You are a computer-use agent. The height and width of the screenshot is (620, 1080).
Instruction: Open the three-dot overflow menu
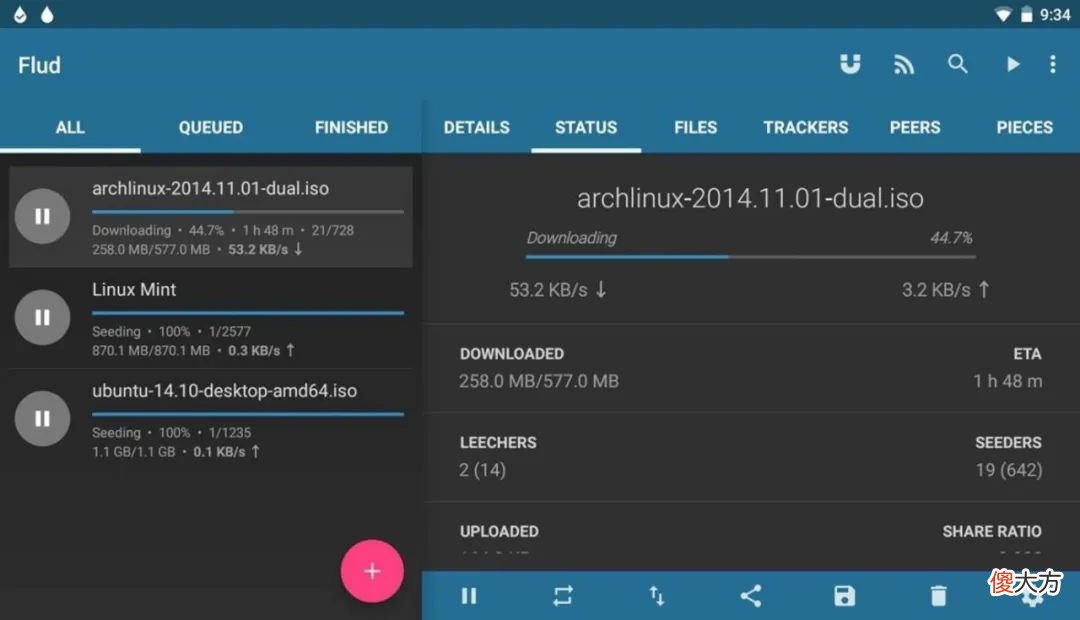tap(1052, 64)
